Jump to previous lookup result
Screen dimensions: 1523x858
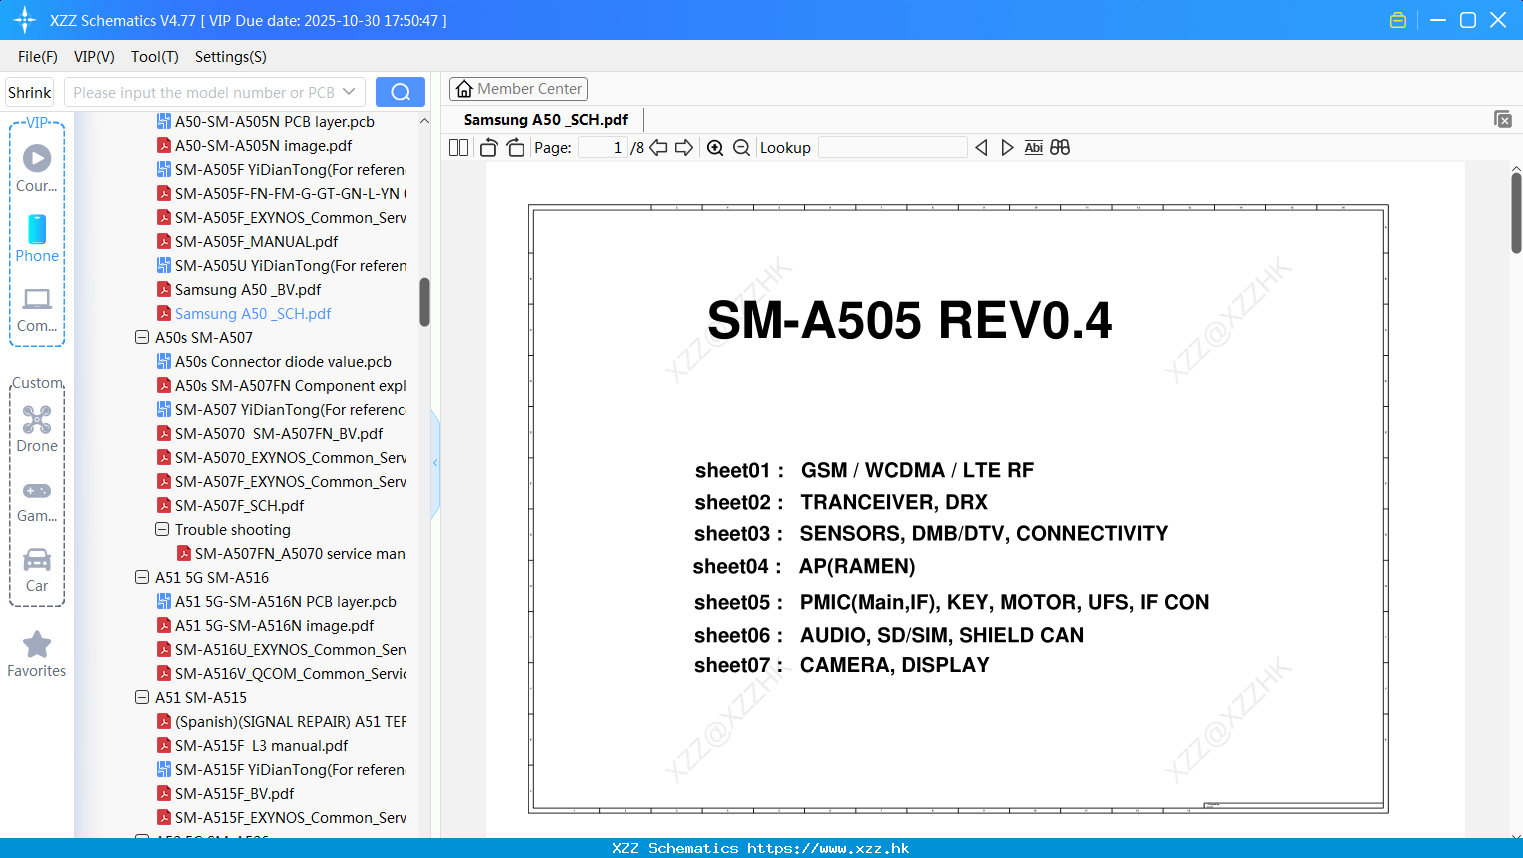[x=981, y=148]
